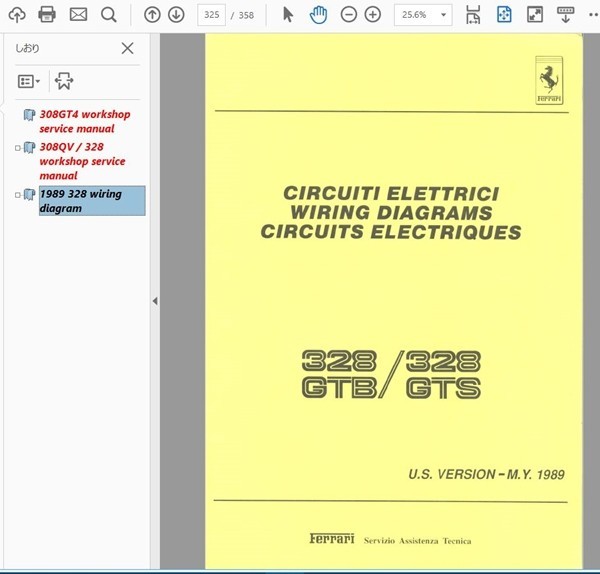Click the bookmark icon beside 1989 328 wiring
Image resolution: width=600 pixels, height=574 pixels.
pyautogui.click(x=29, y=194)
